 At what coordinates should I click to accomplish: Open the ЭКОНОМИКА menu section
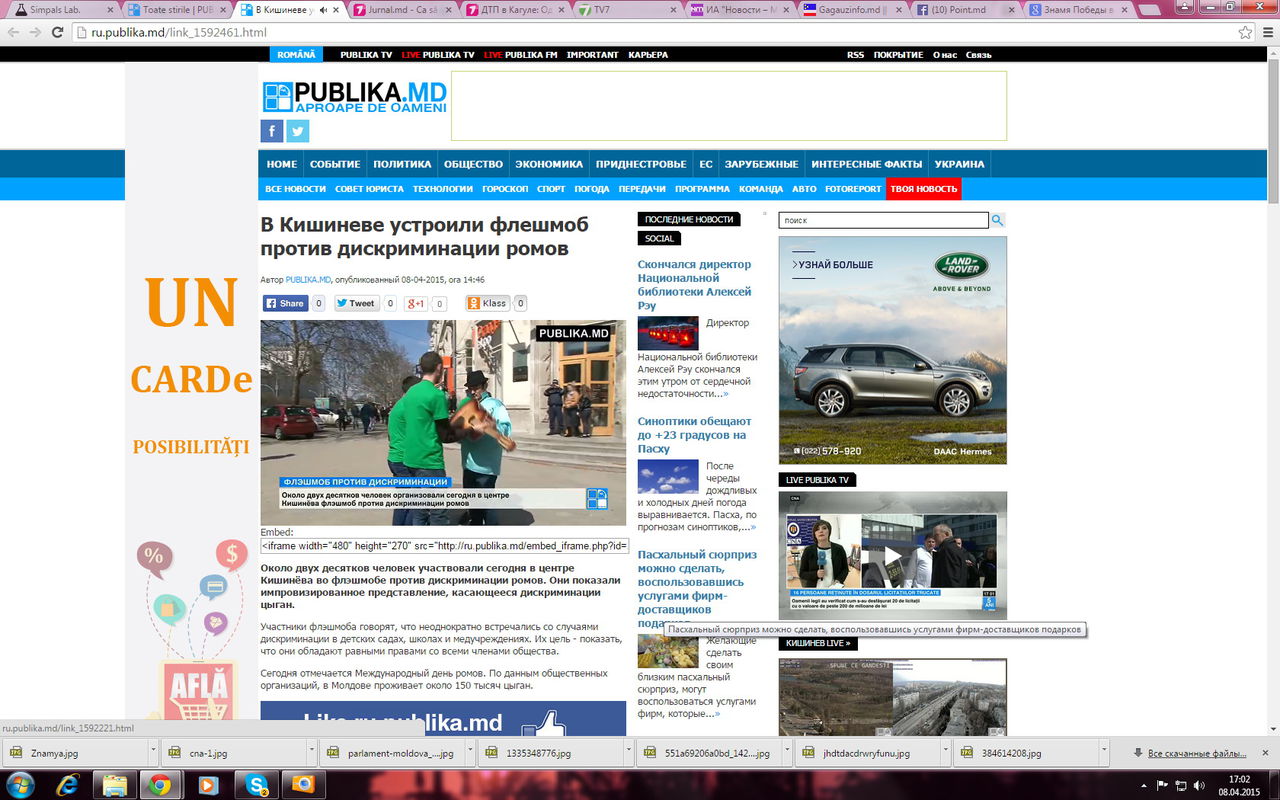tap(549, 164)
